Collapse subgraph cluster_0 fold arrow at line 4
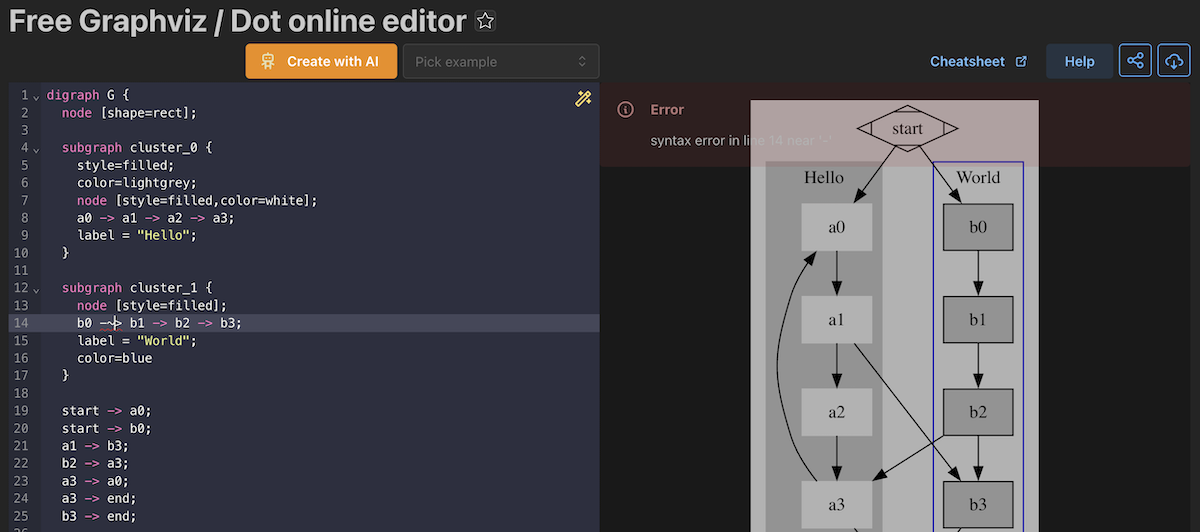The height and width of the screenshot is (532, 1200). click(36, 148)
